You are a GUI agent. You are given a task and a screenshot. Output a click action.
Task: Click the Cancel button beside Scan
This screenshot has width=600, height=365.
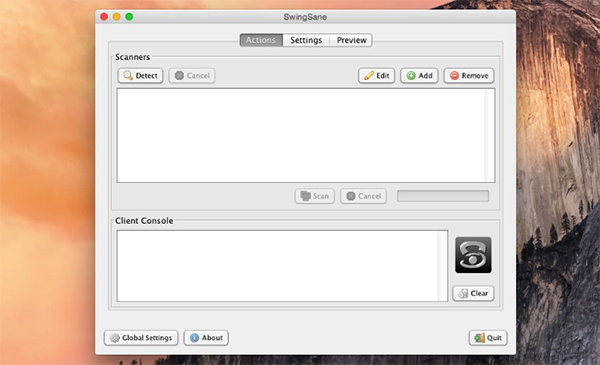pyautogui.click(x=364, y=196)
